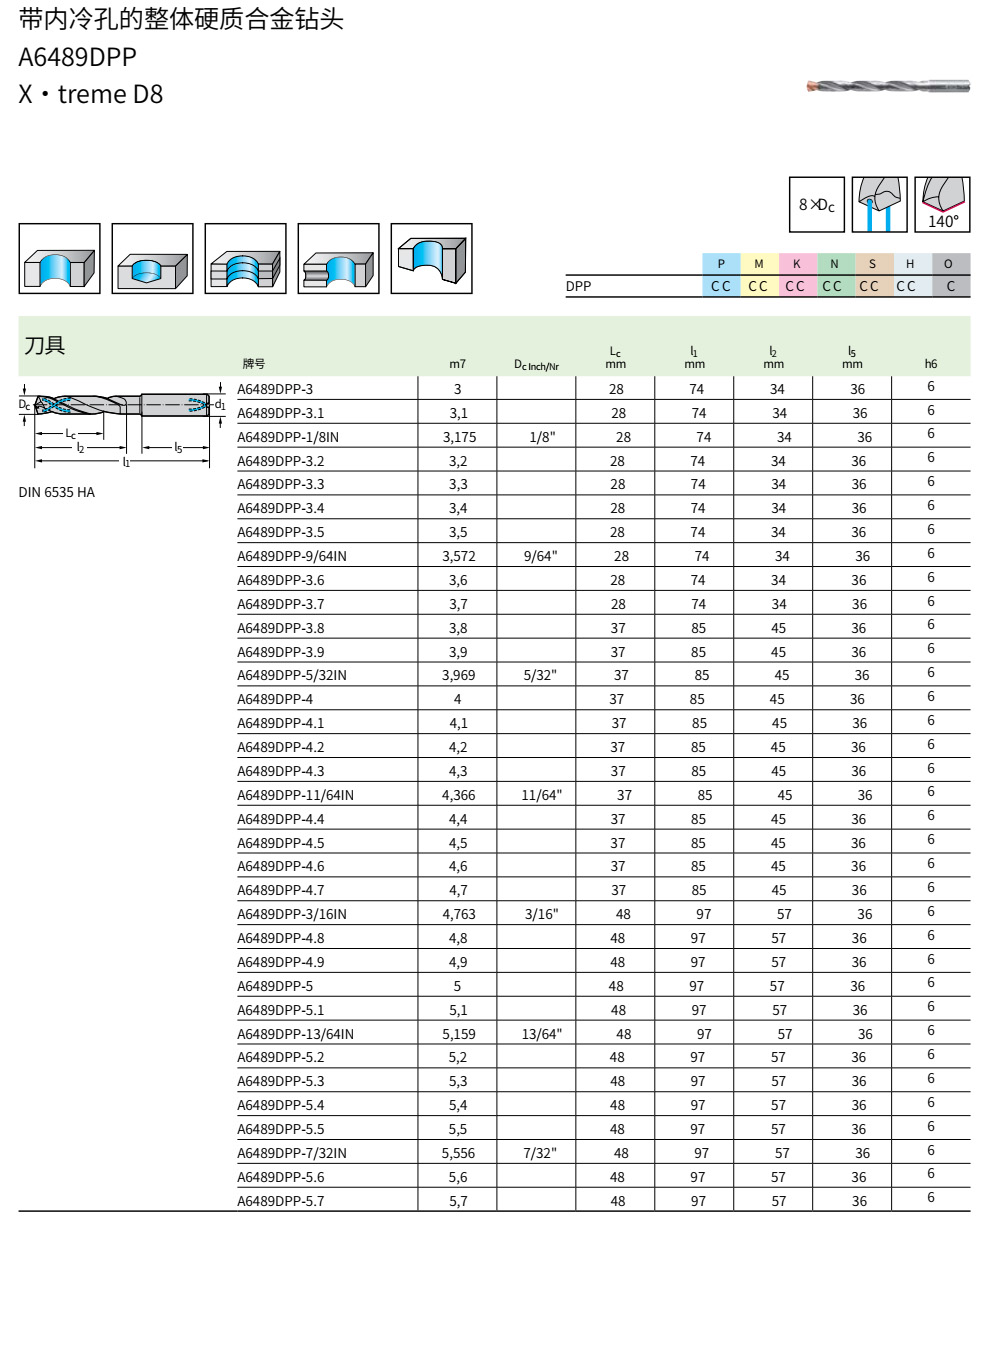The image size is (1000, 1369).
Task: Click the cross-hole drilling icon
Action: (x=337, y=264)
